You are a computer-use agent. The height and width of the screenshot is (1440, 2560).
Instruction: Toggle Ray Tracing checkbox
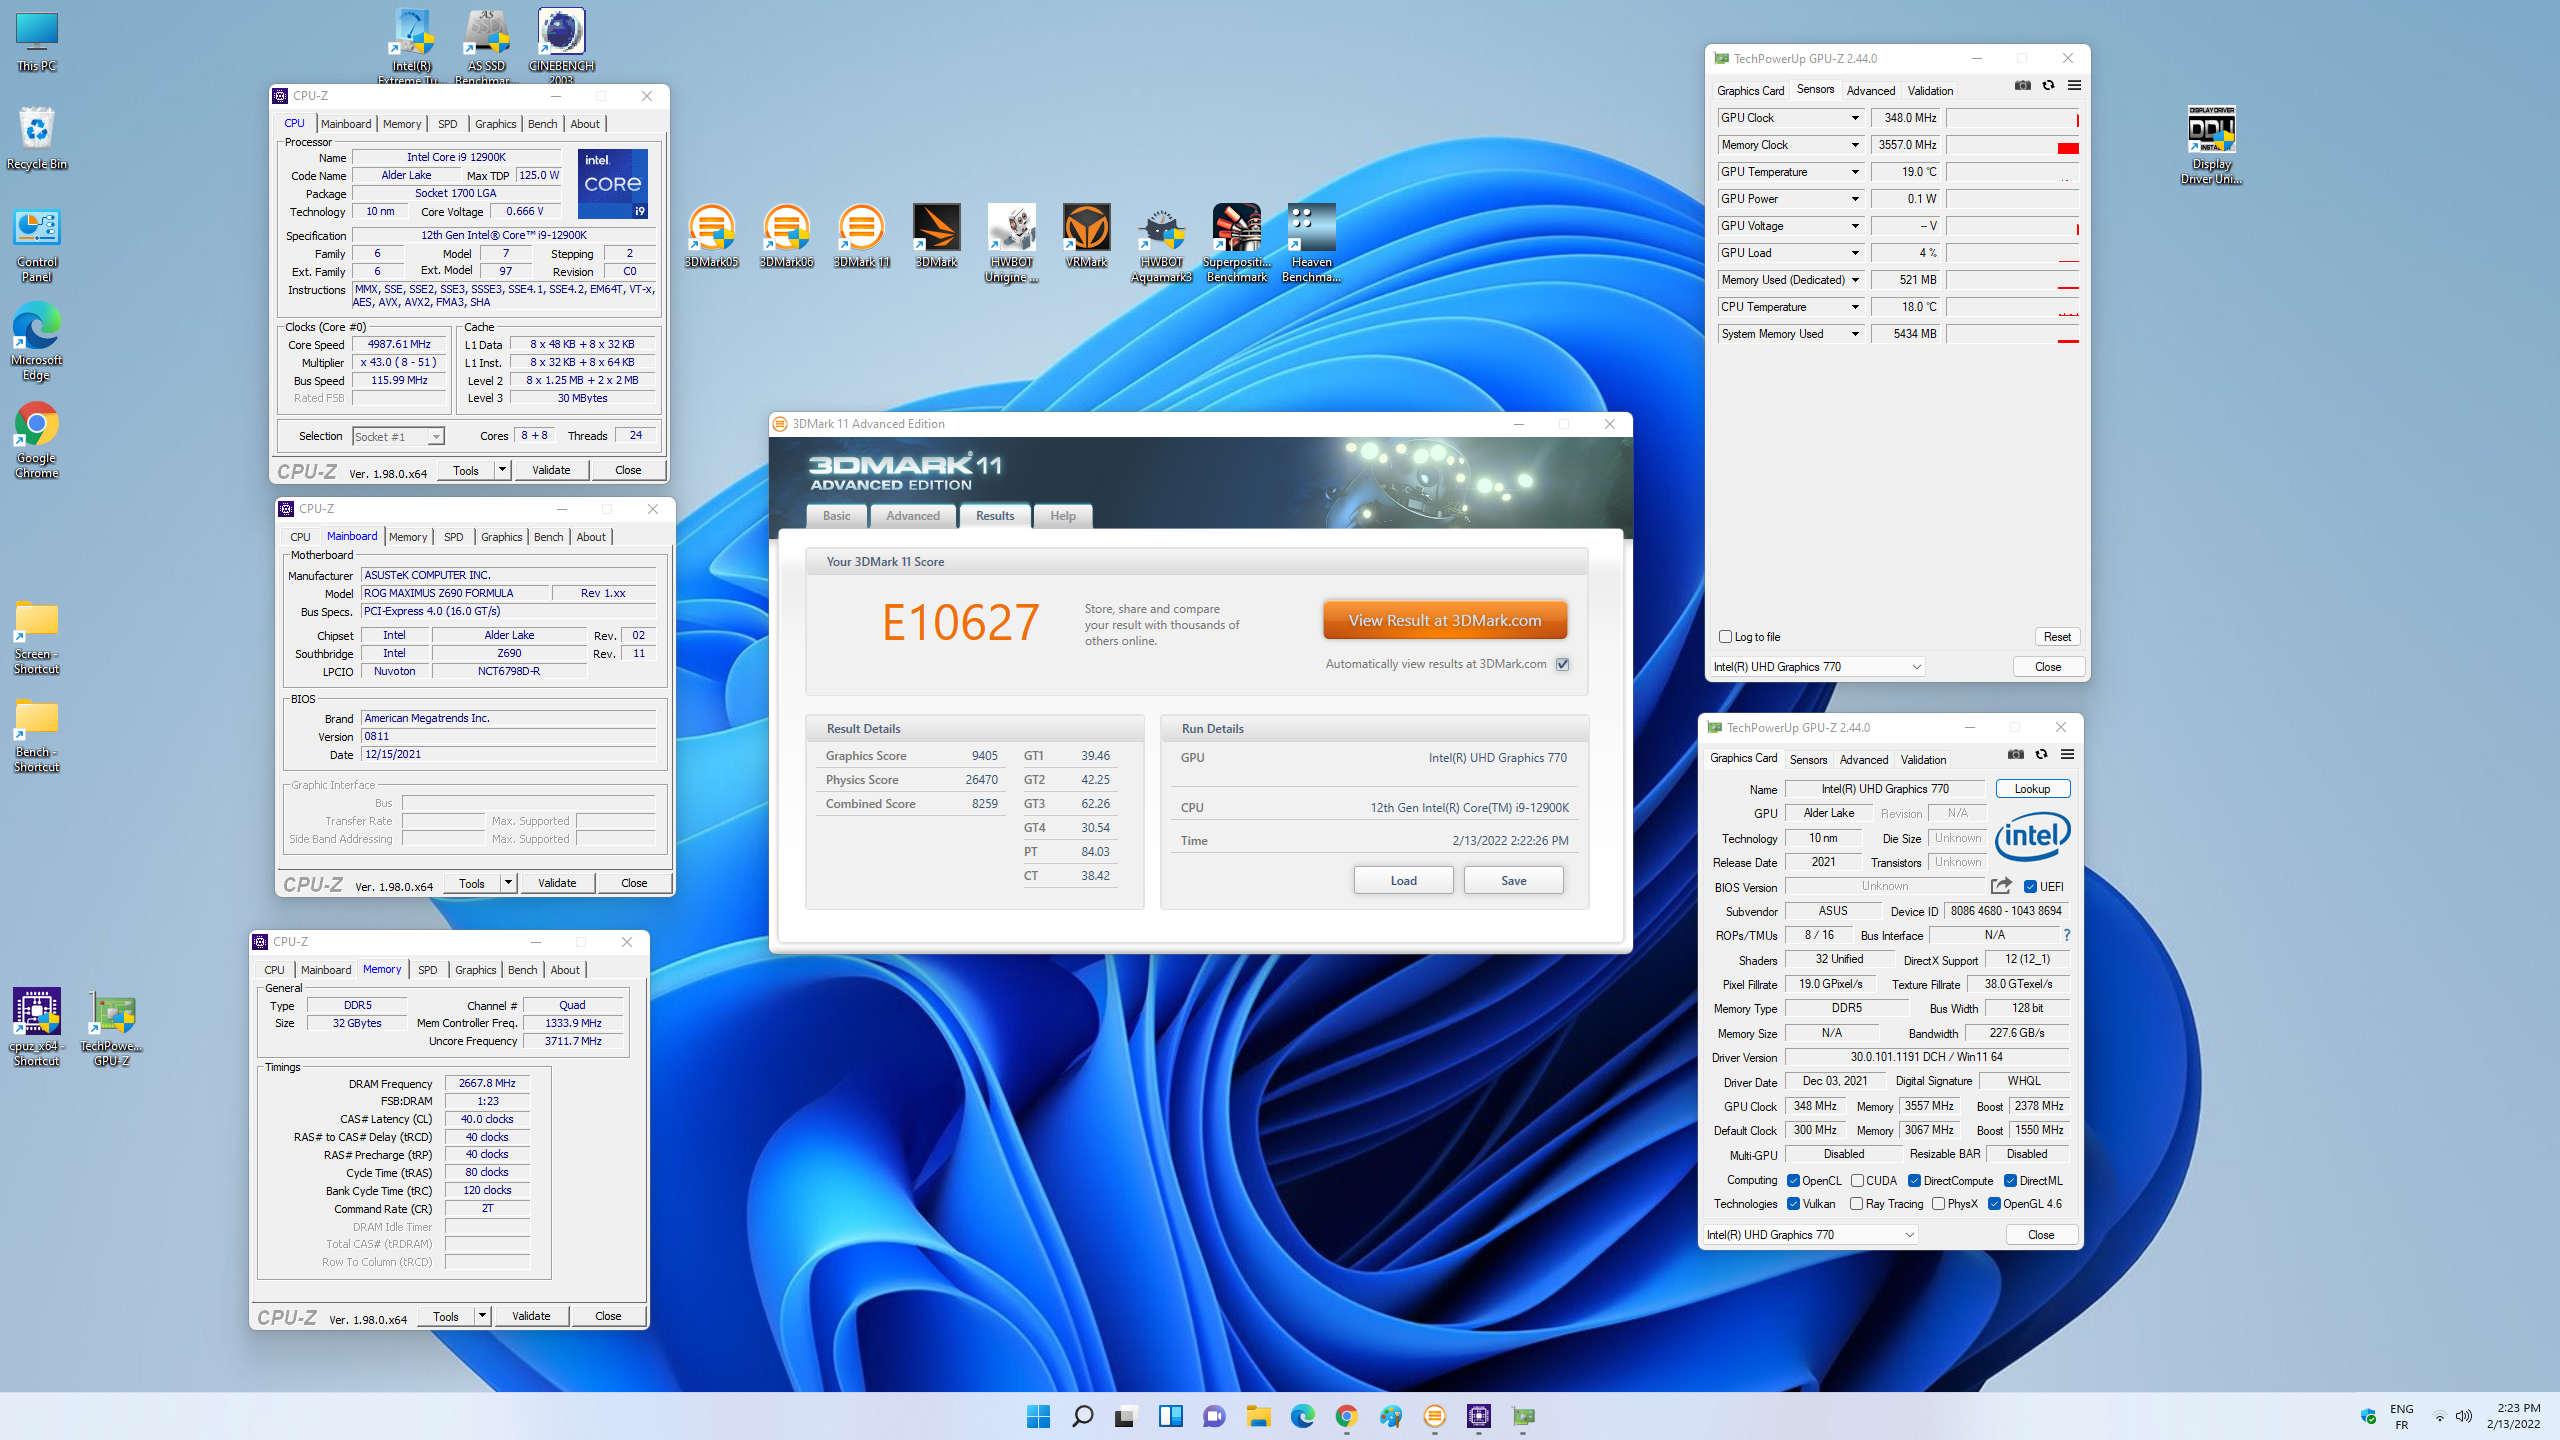click(x=1856, y=1204)
